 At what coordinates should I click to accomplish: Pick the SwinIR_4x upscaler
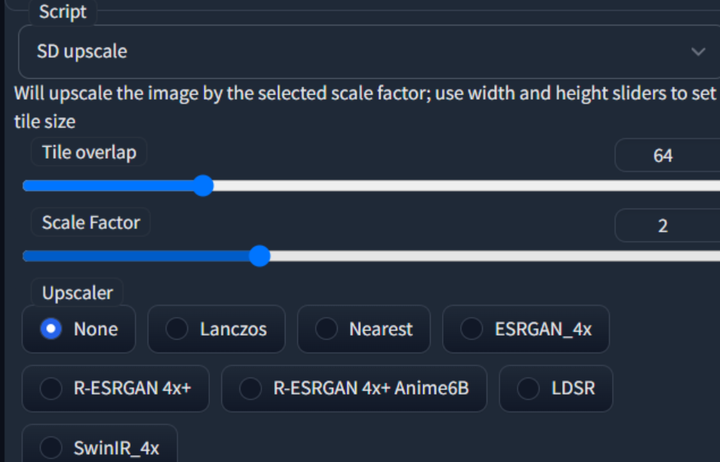point(51,447)
